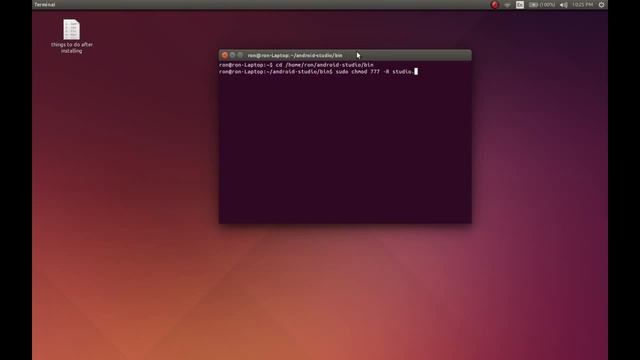Open the red recorder indicator in top panel
The height and width of the screenshot is (360, 640).
pyautogui.click(x=494, y=5)
